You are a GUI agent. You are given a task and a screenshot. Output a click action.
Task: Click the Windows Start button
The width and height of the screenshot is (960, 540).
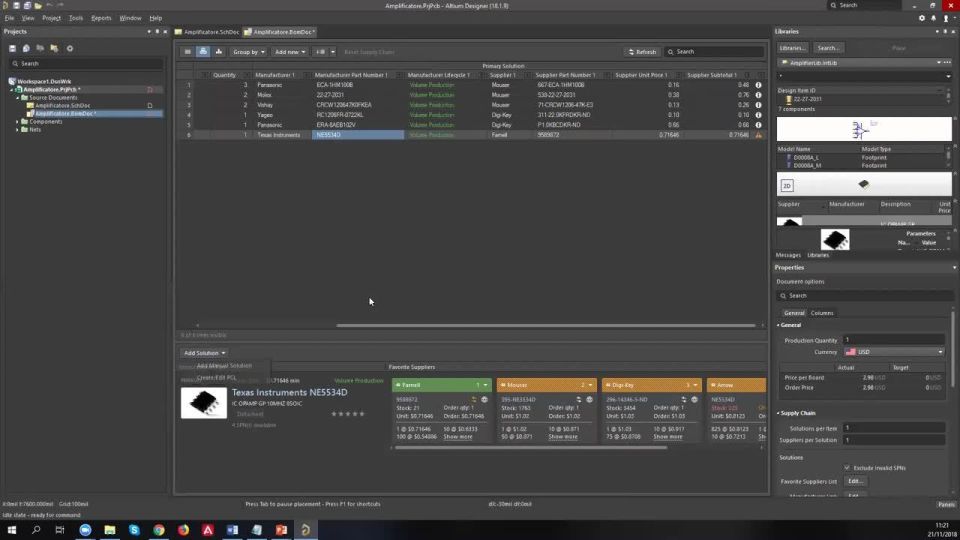click(x=12, y=530)
